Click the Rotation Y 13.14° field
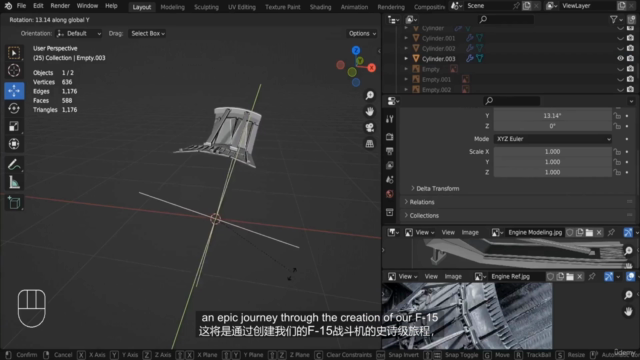640x360 pixels. [553, 116]
